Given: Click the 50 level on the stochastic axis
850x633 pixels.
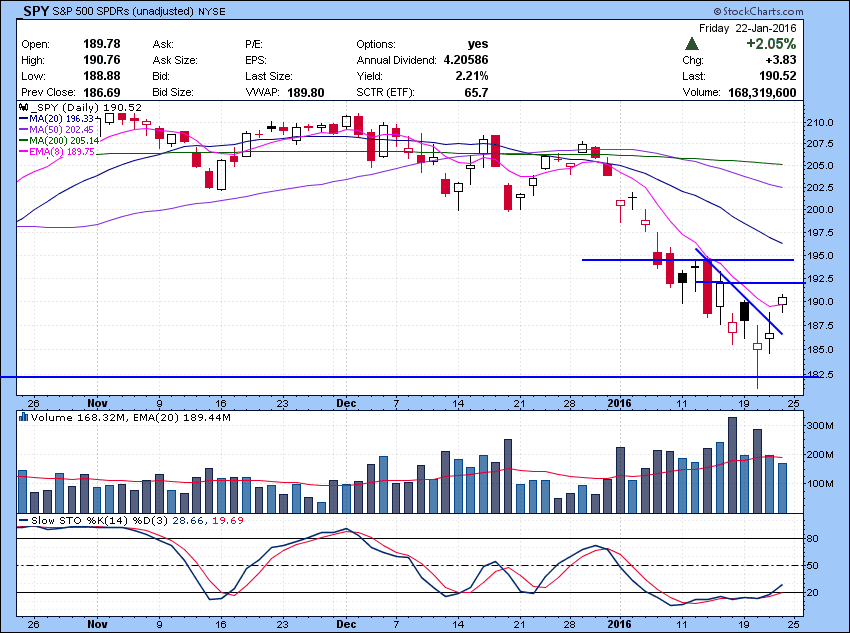Looking at the screenshot, I should [813, 565].
